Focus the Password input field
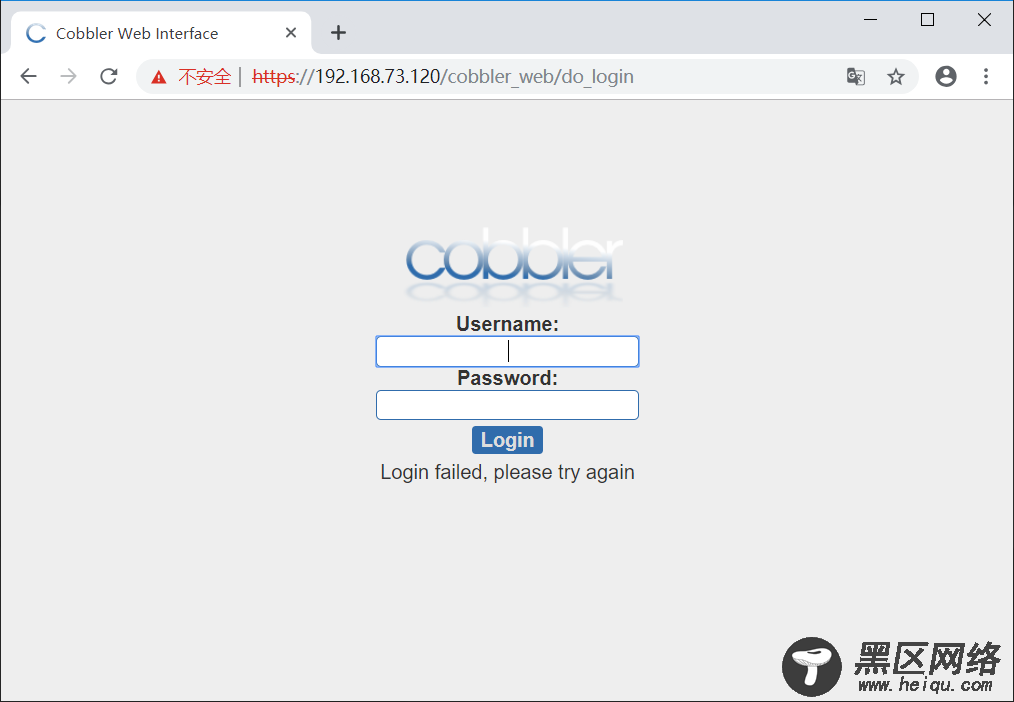The width and height of the screenshot is (1014, 702). (508, 405)
